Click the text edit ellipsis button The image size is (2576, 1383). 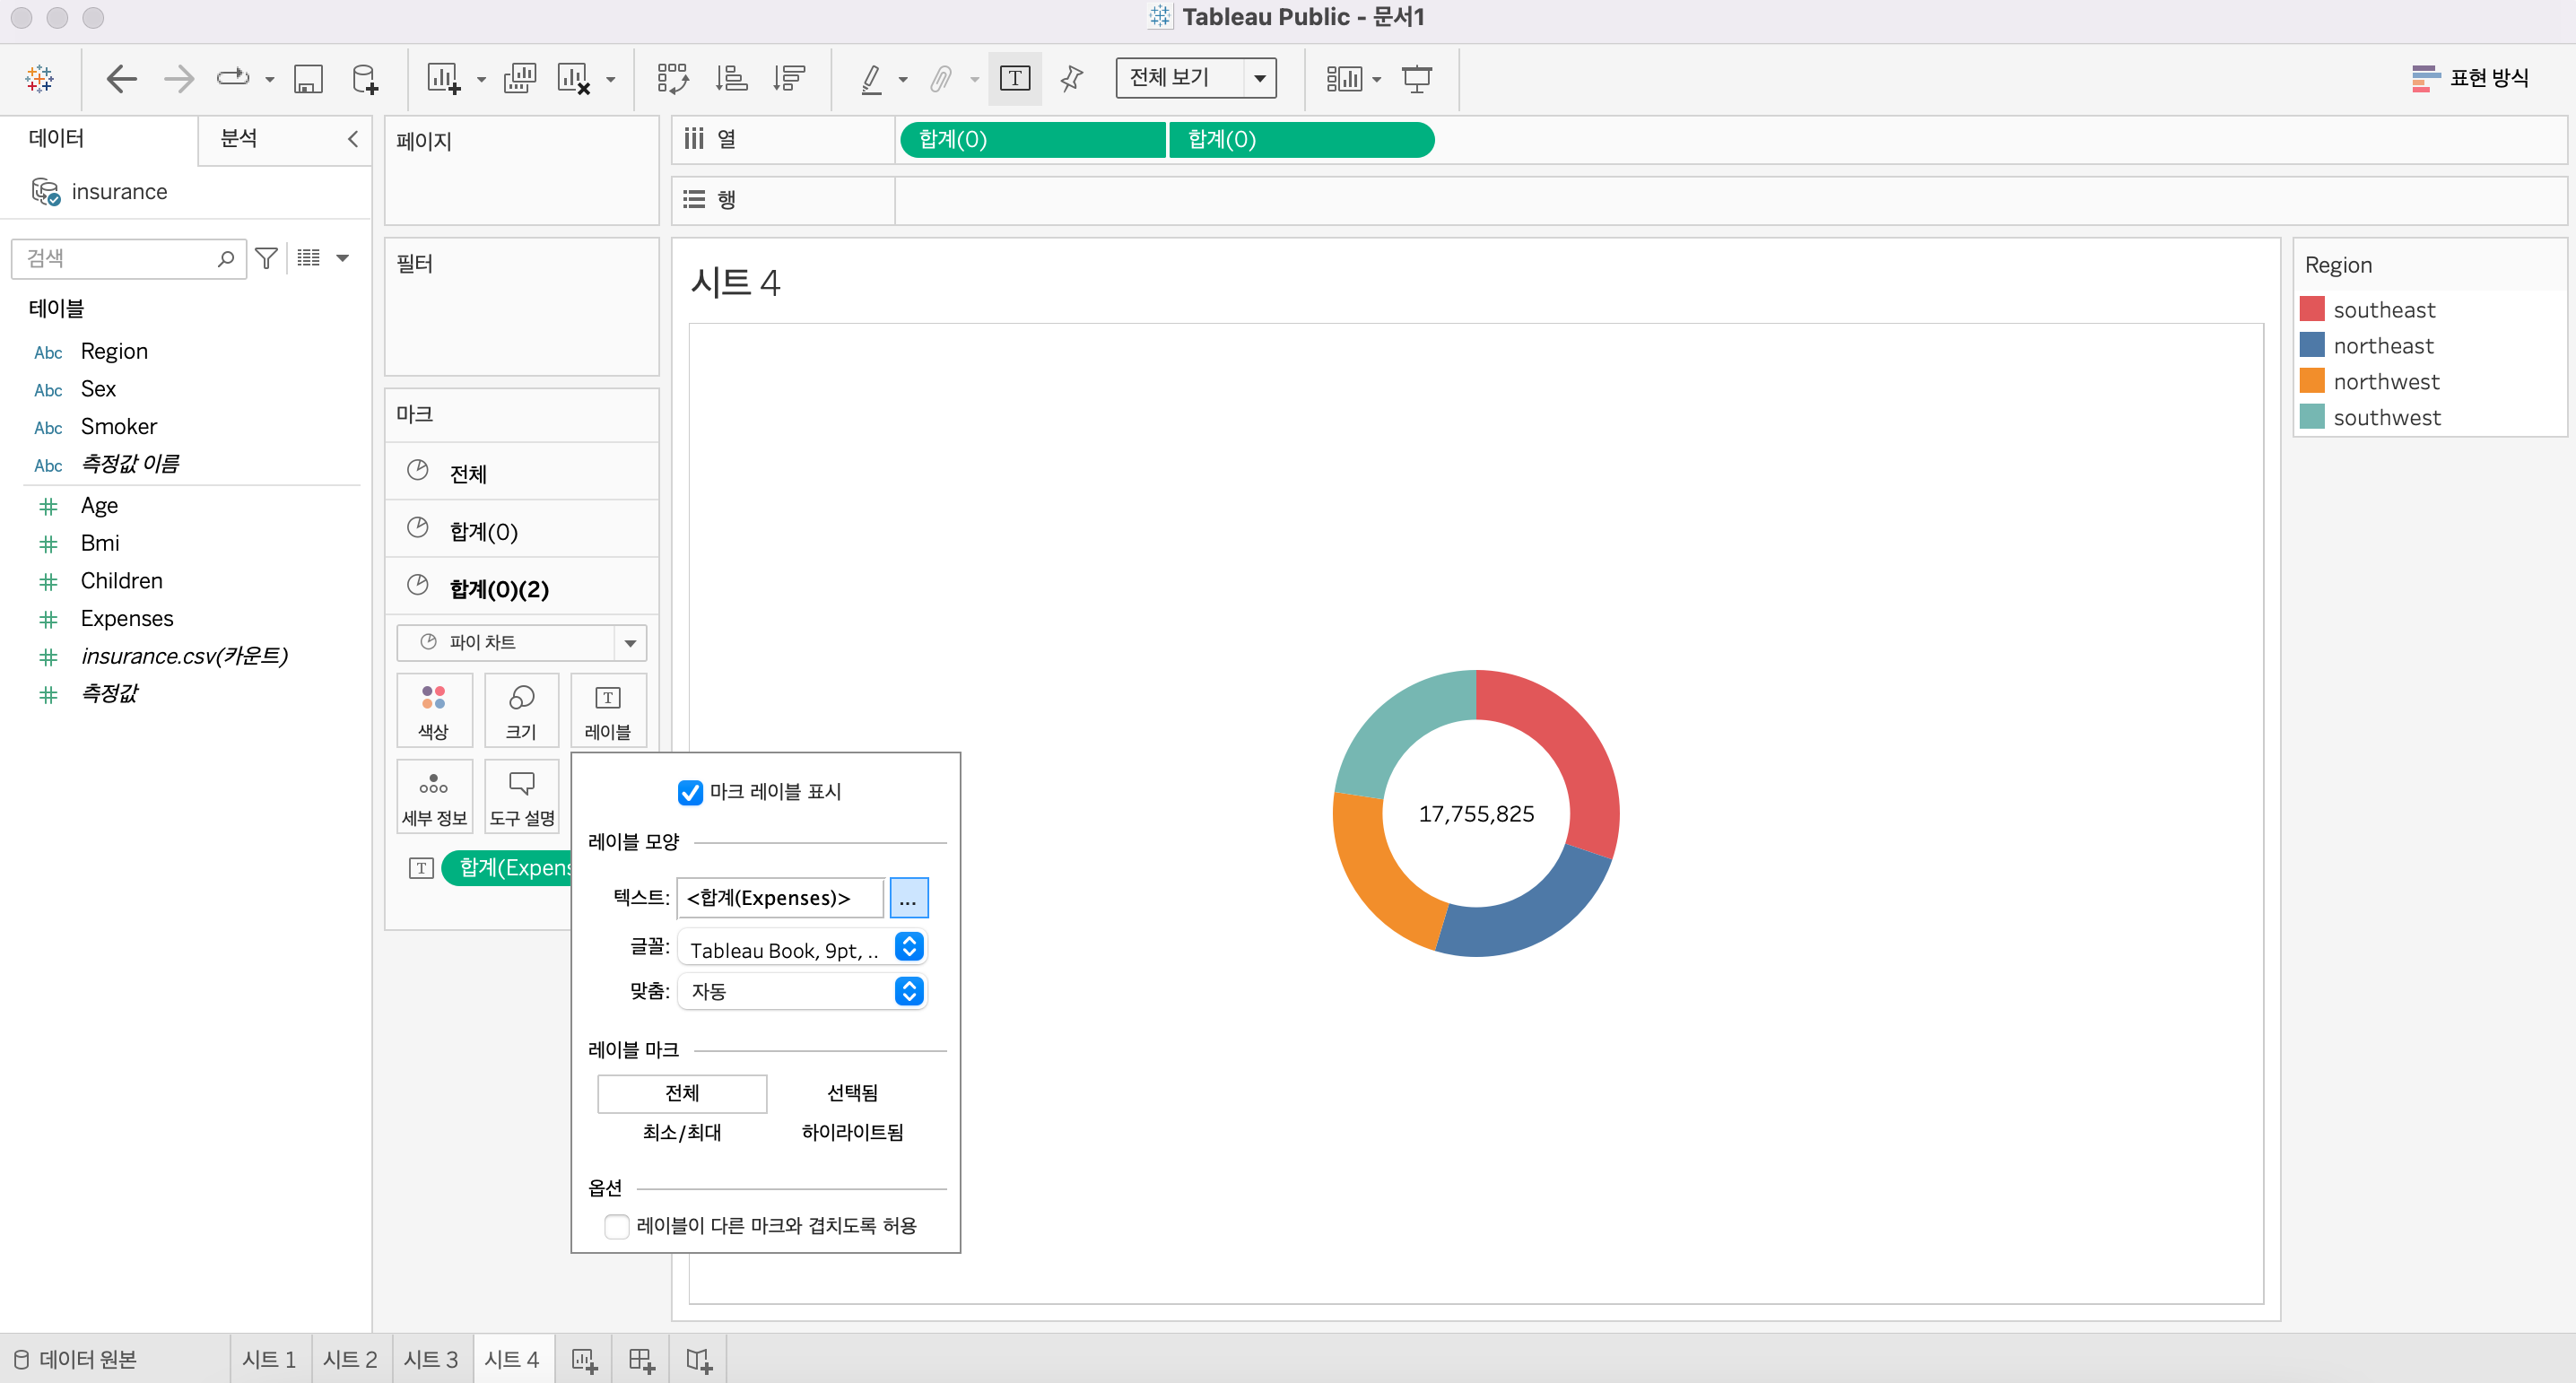coord(908,898)
